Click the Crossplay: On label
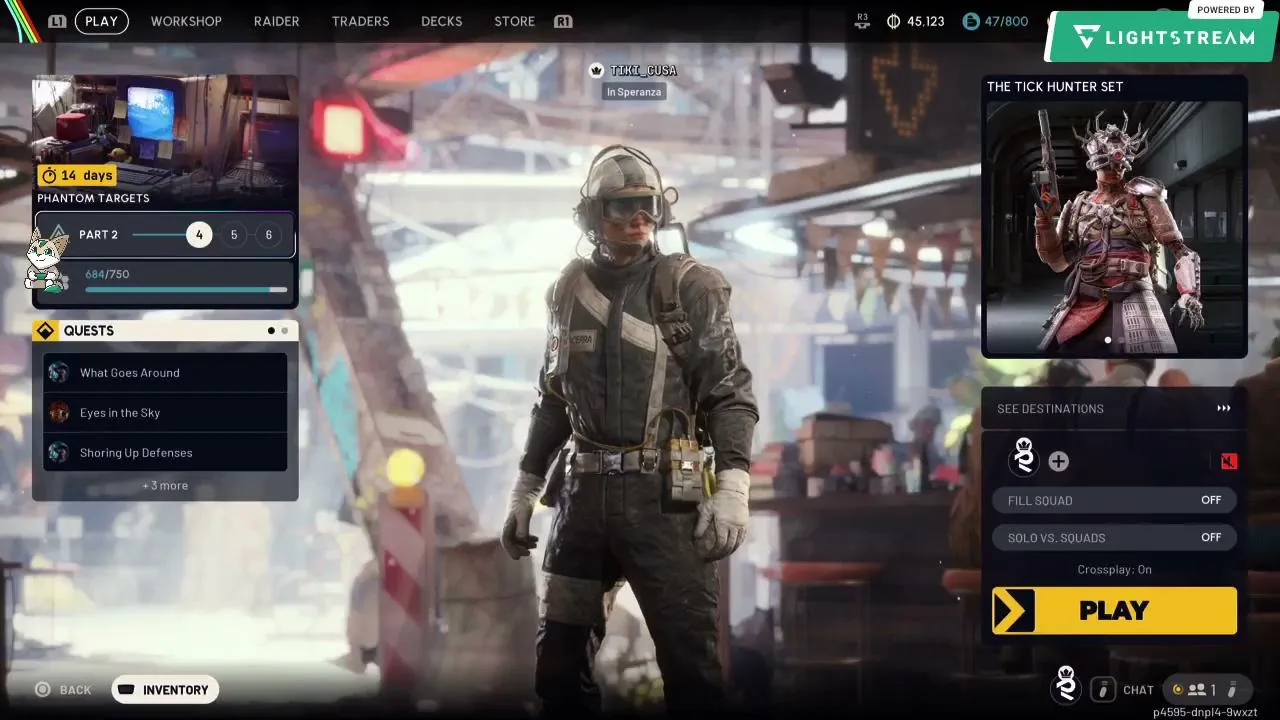 click(1114, 570)
